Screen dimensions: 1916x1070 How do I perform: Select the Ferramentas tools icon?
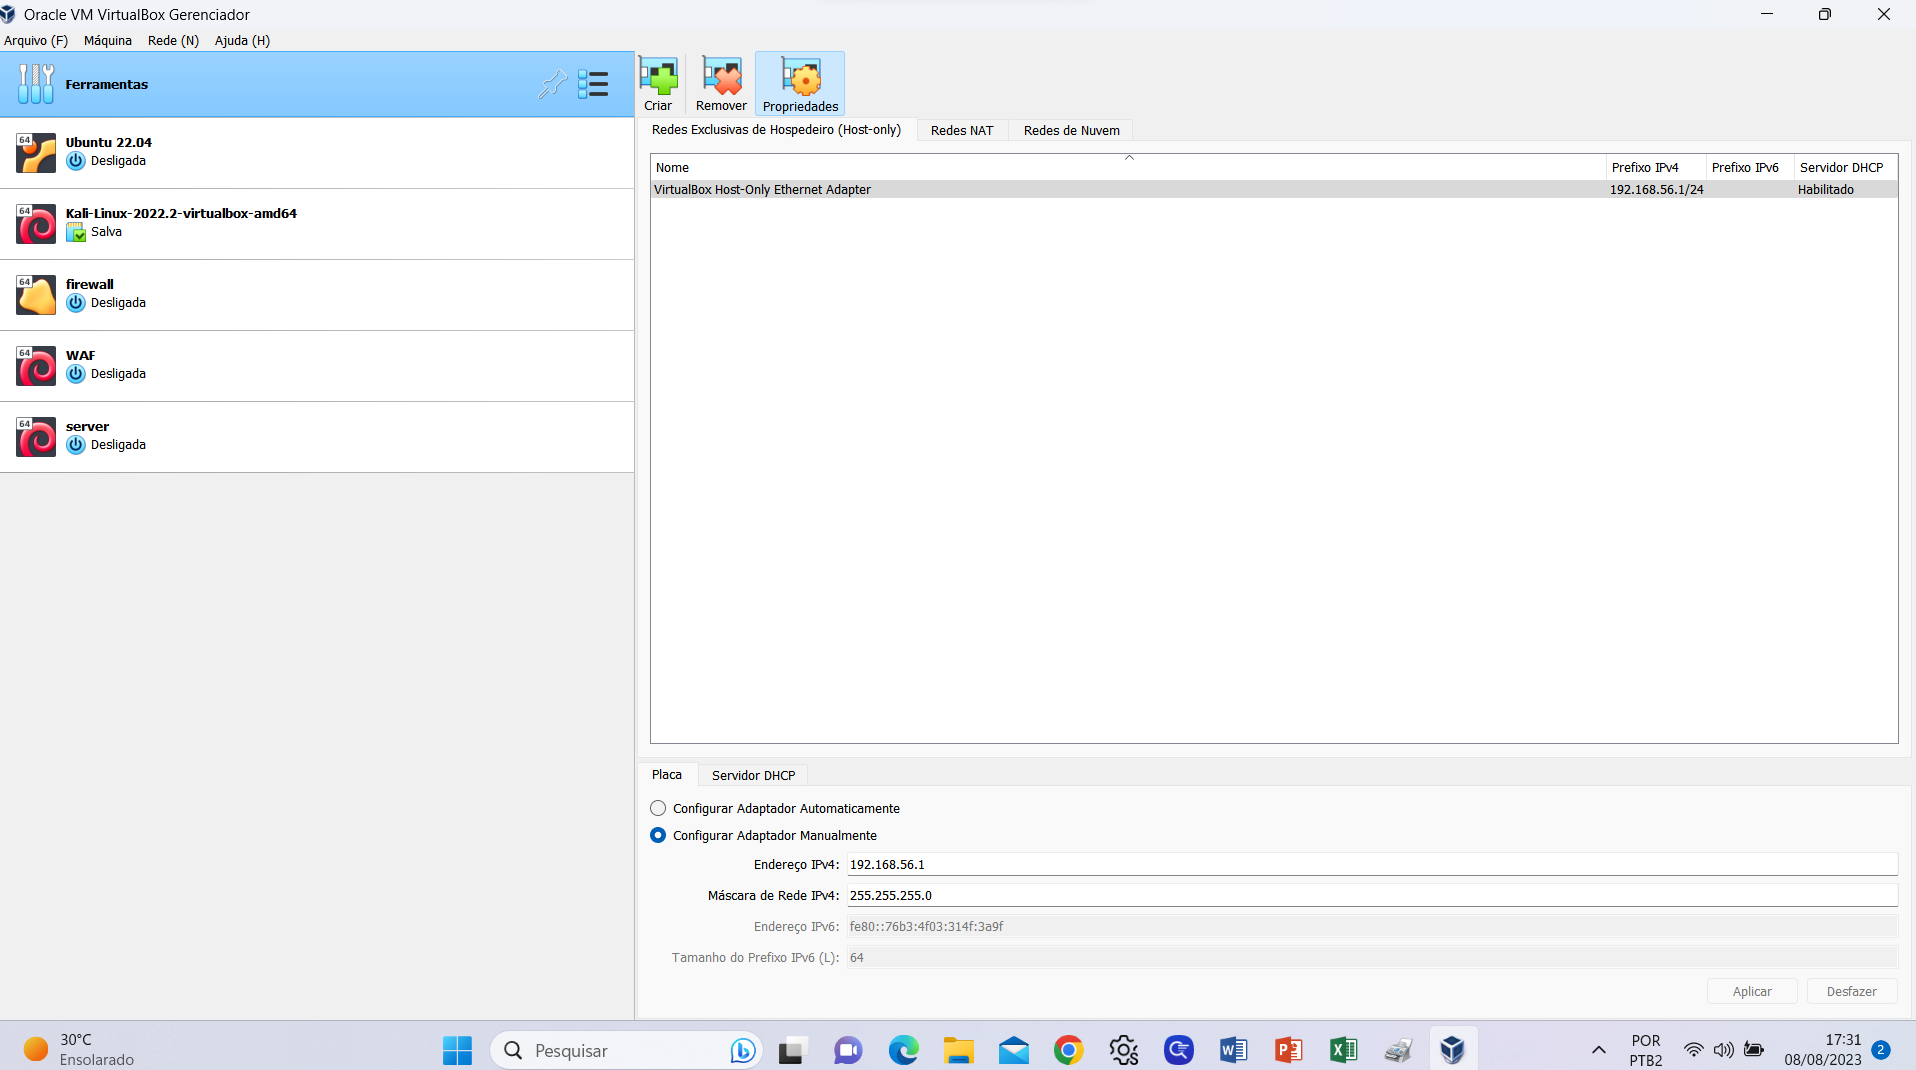pos(36,84)
